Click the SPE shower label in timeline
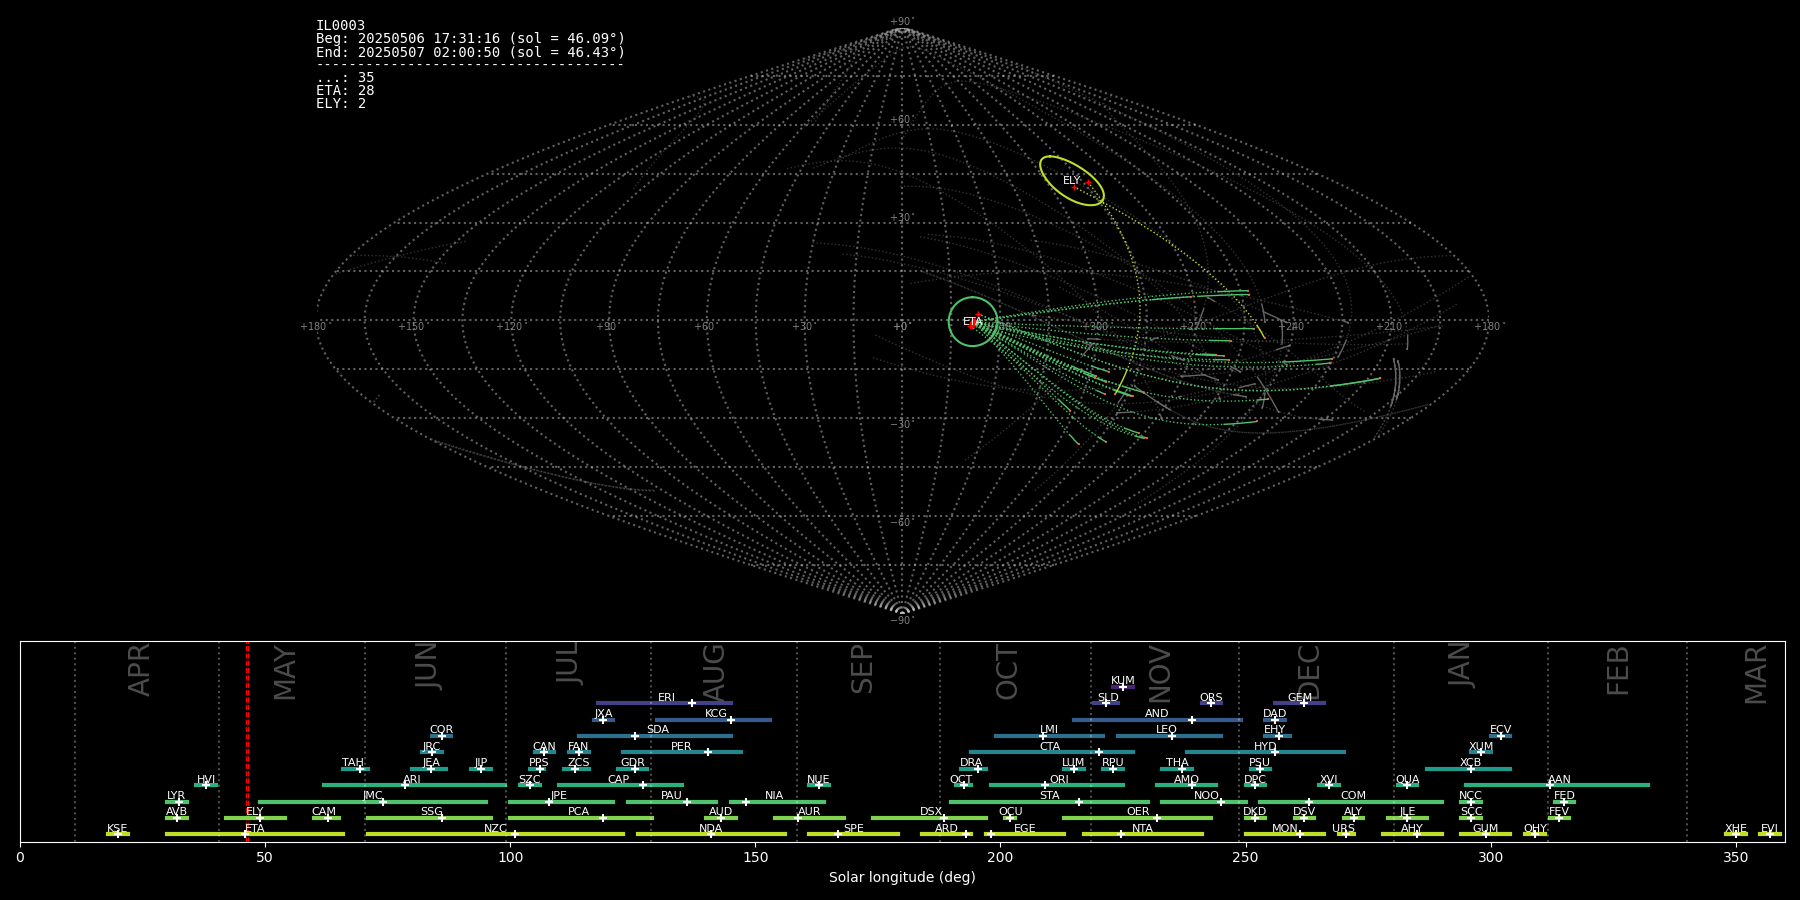The height and width of the screenshot is (900, 1800). point(853,829)
